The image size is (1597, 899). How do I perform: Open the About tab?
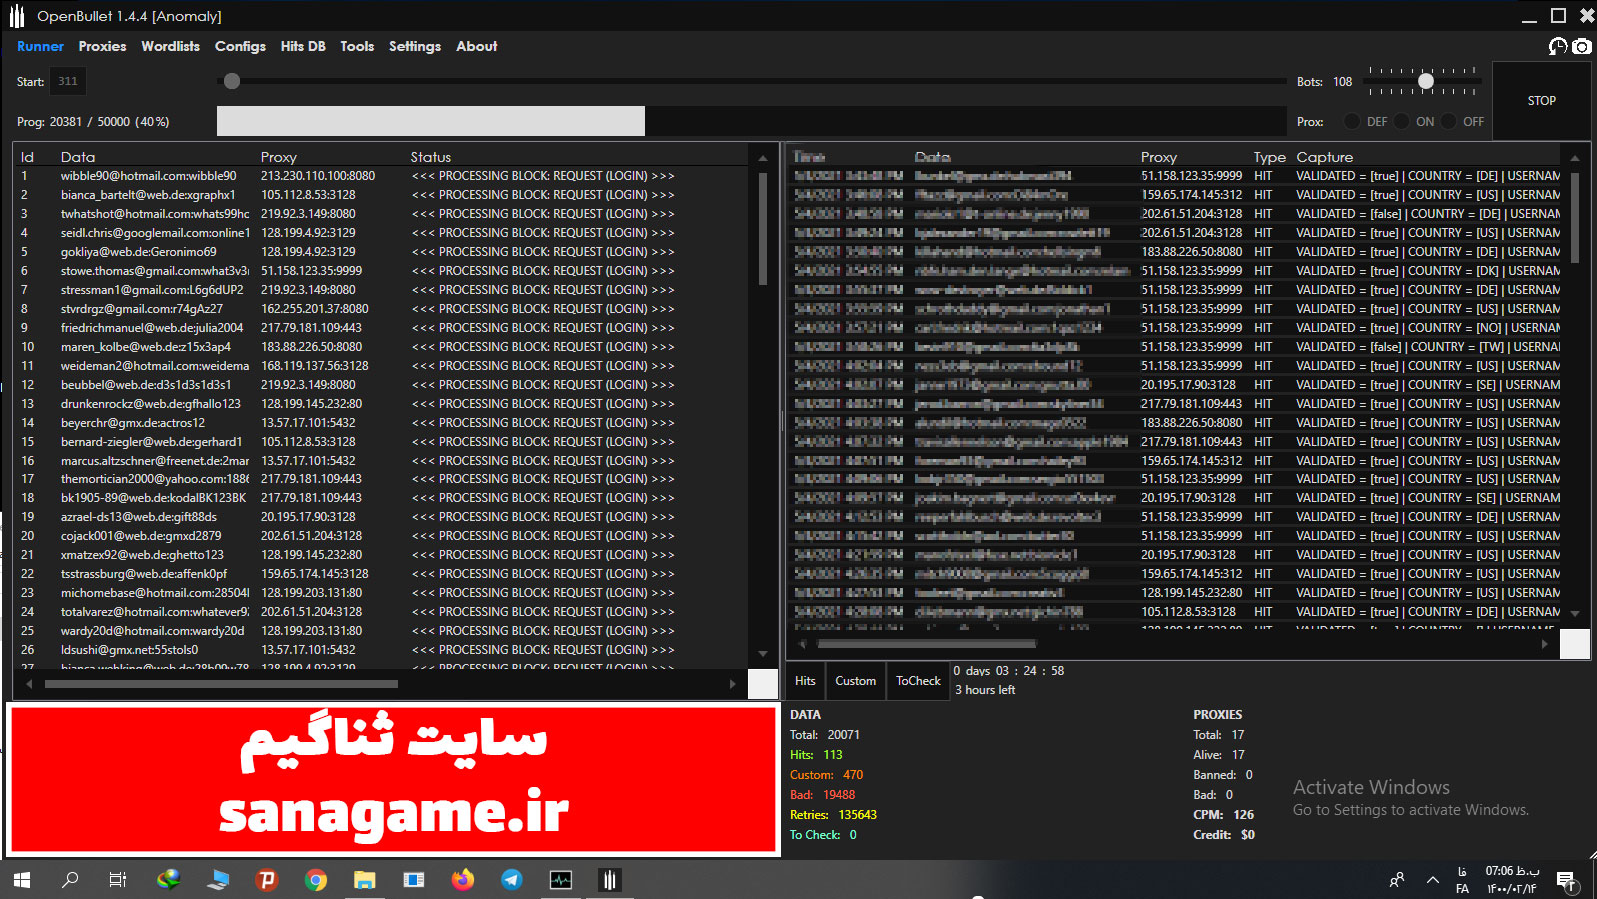tap(477, 46)
